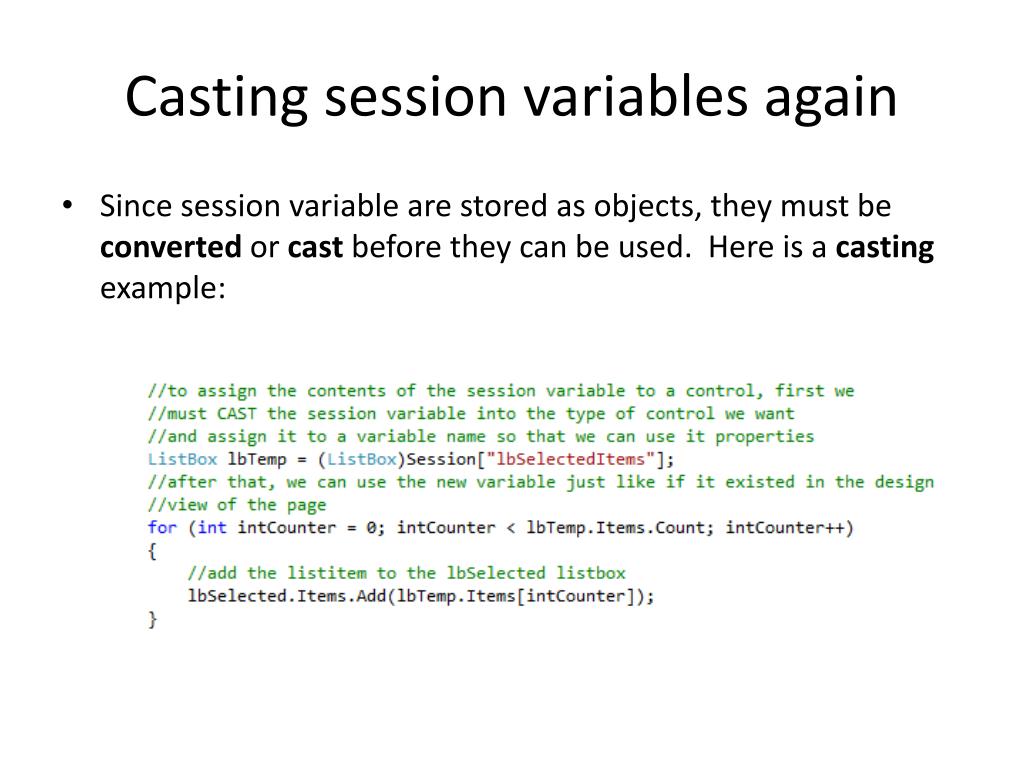Click the 'lbTemp' variable in declaration line
This screenshot has height=768, width=1024.
(257, 460)
